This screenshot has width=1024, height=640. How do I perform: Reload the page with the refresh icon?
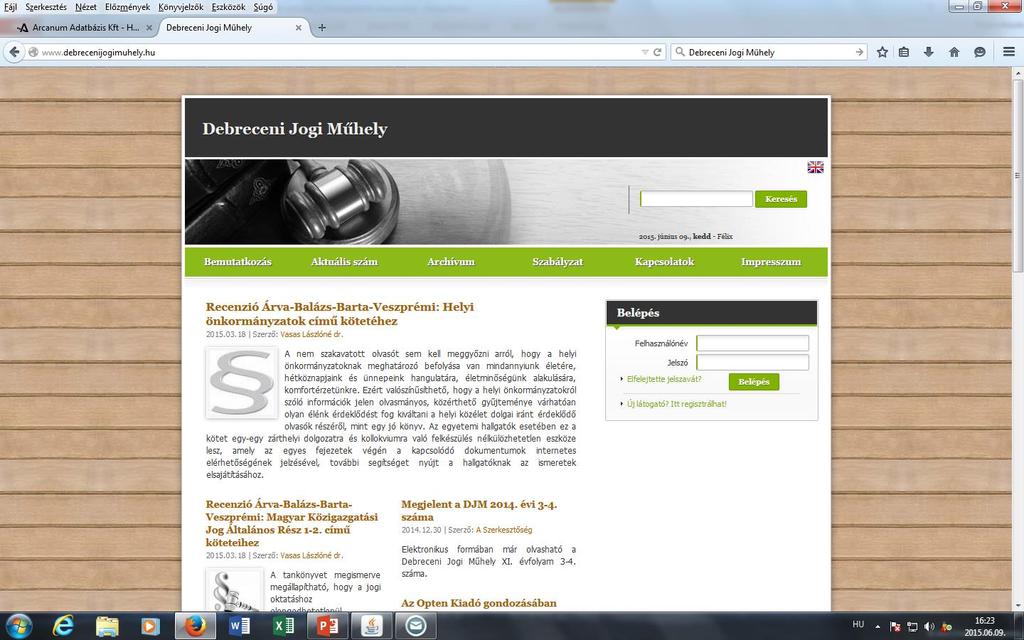click(x=658, y=52)
